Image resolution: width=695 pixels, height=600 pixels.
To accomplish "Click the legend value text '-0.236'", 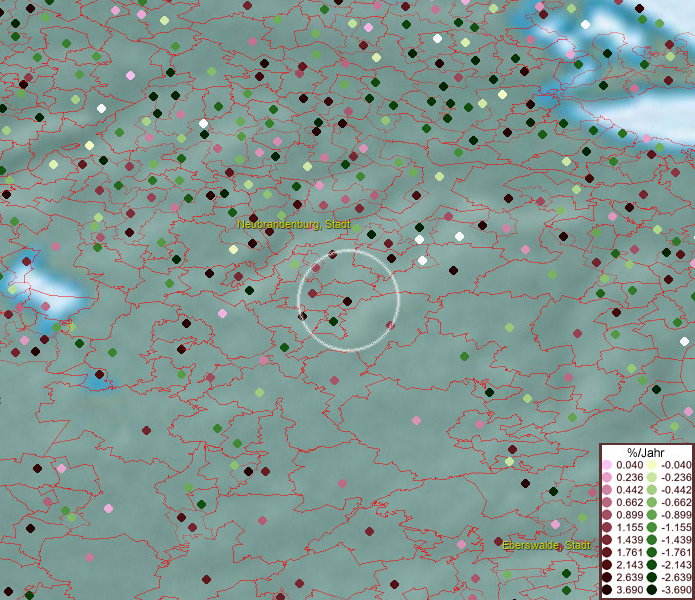I will coord(676,477).
